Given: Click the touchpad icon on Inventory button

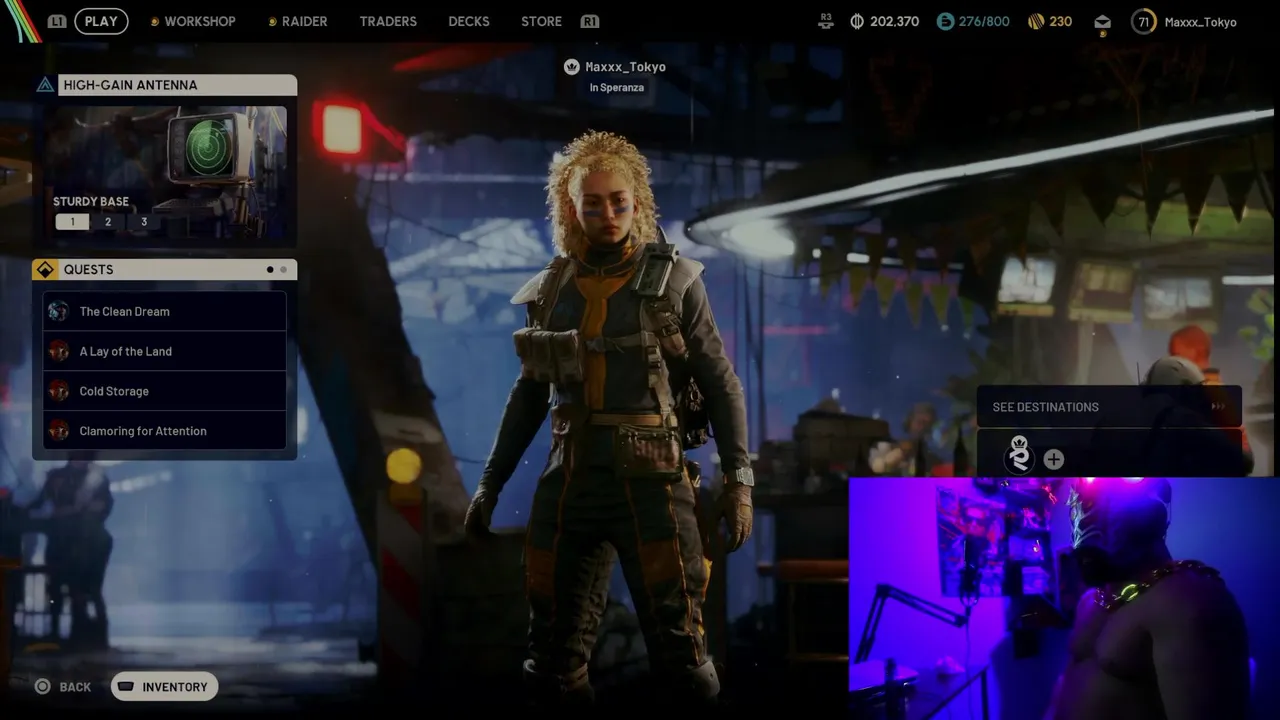Looking at the screenshot, I should coord(126,687).
